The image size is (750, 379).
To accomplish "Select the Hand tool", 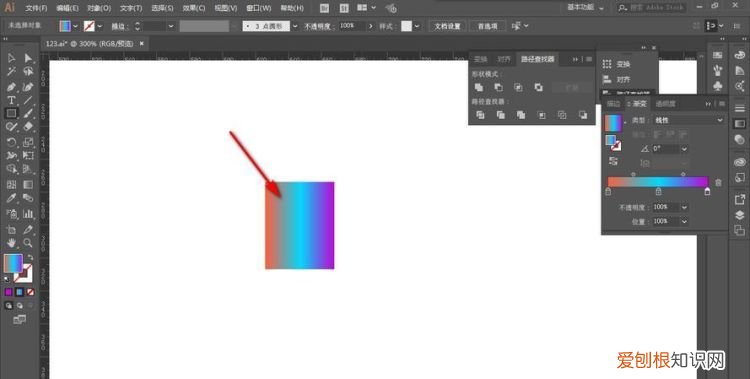I will coord(11,243).
